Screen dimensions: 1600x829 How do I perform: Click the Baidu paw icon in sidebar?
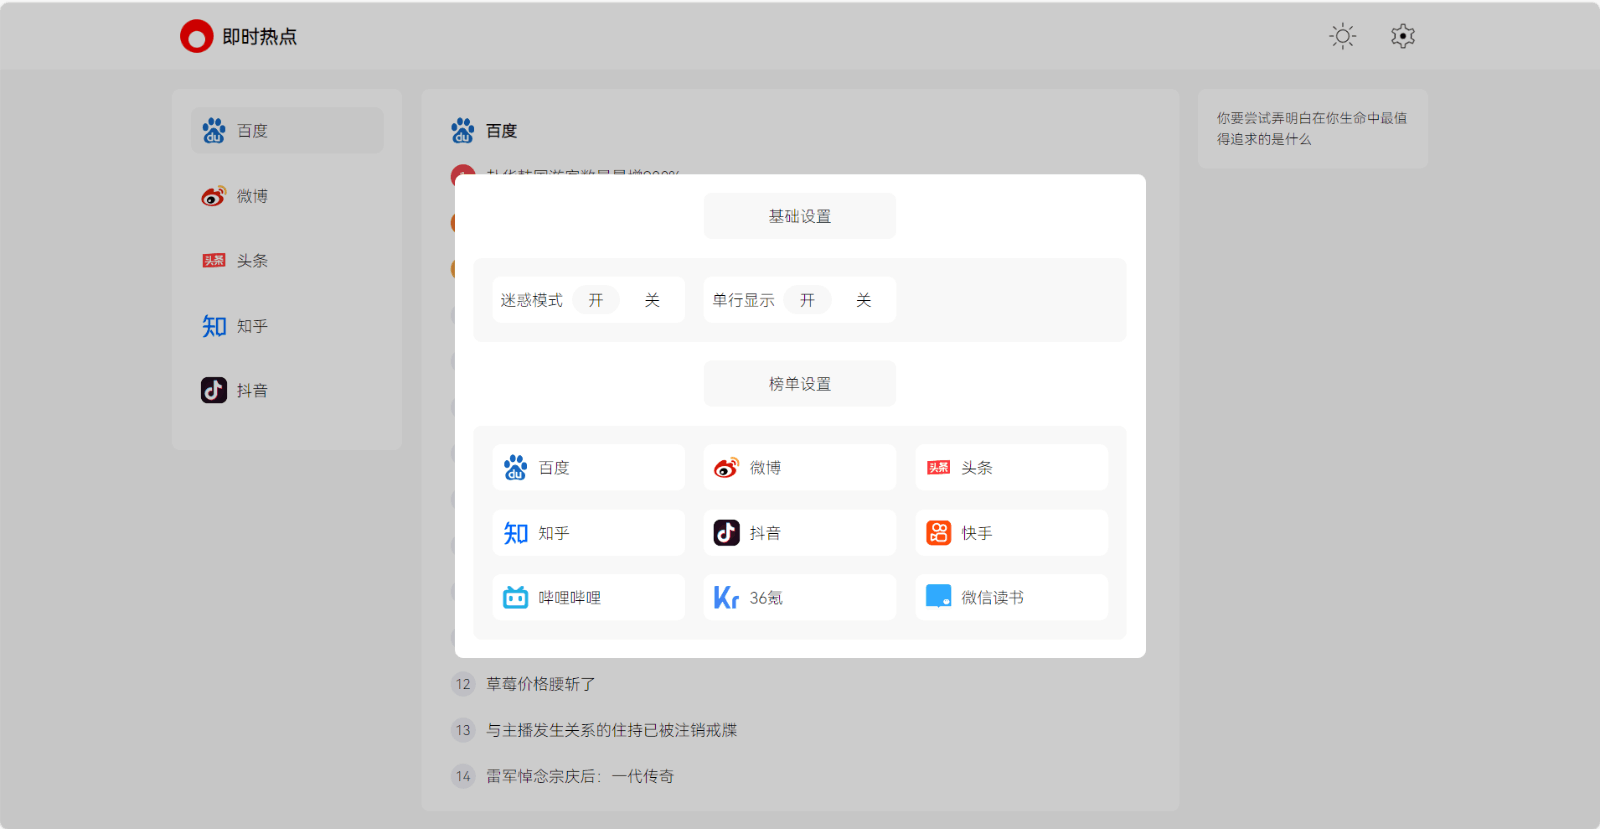(x=214, y=131)
